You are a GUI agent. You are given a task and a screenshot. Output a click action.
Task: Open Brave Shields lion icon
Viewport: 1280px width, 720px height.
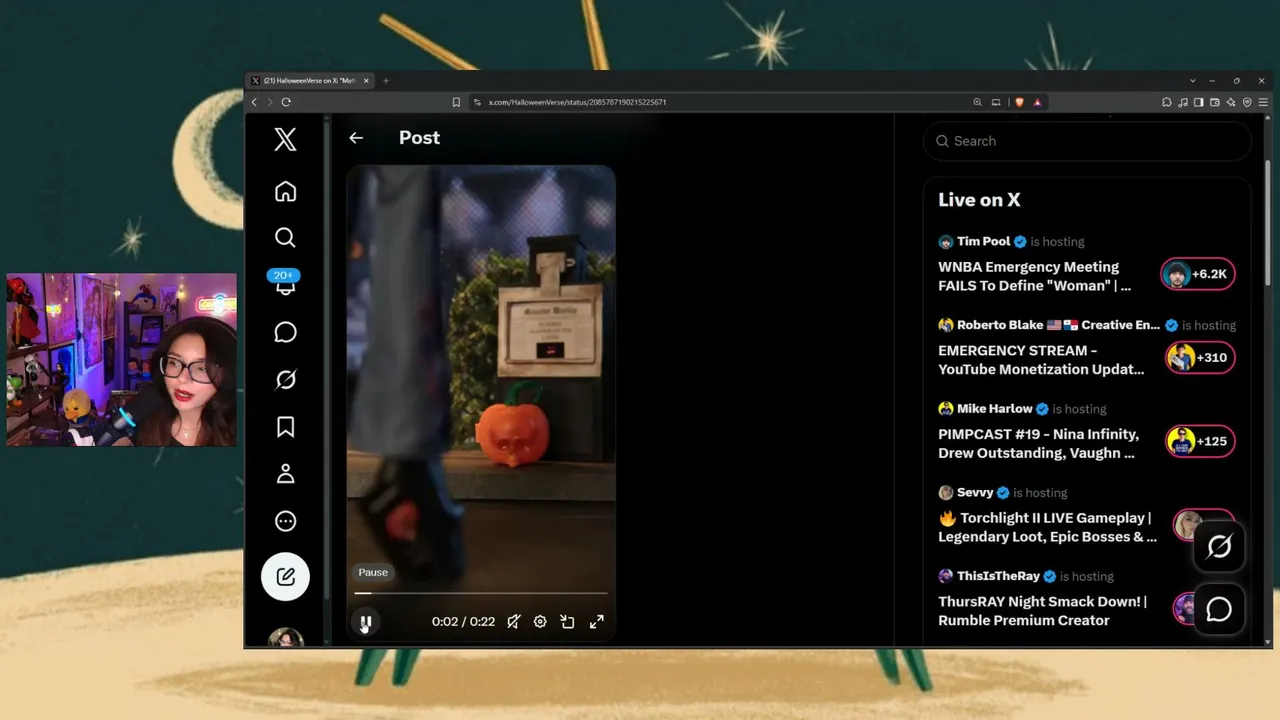(x=1019, y=102)
